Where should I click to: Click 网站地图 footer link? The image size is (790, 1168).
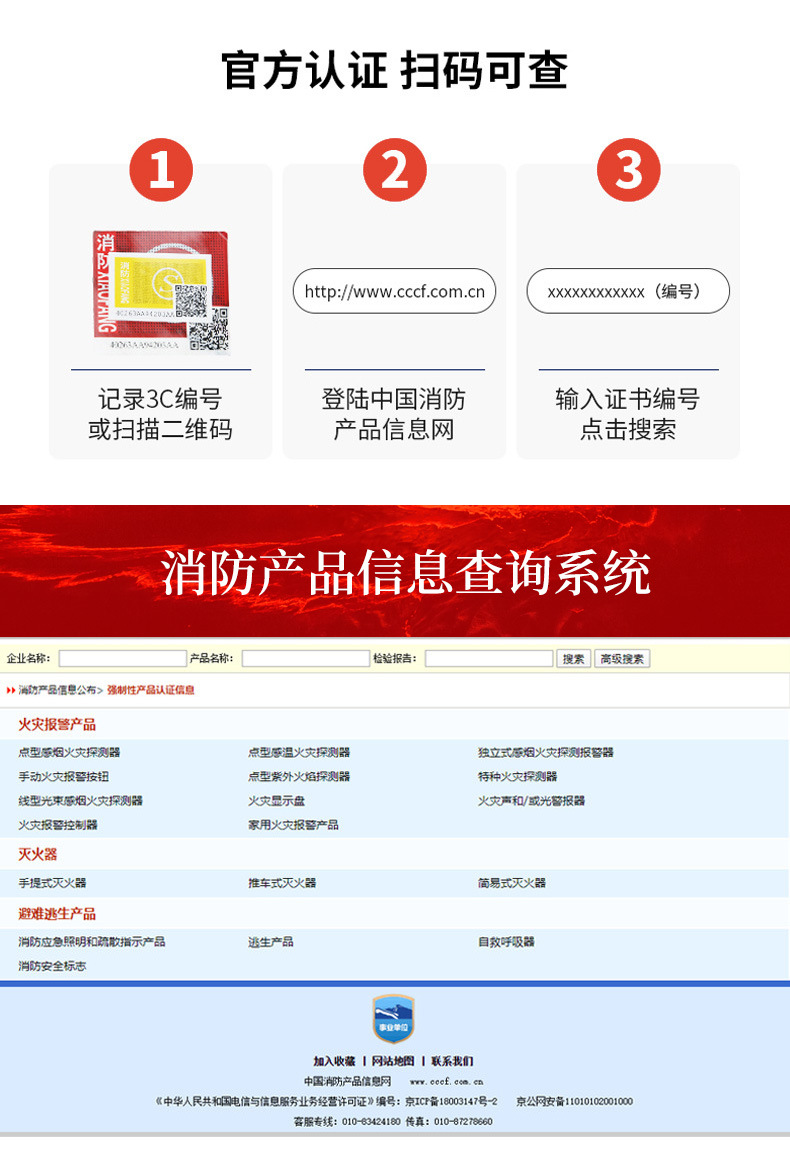(393, 1061)
